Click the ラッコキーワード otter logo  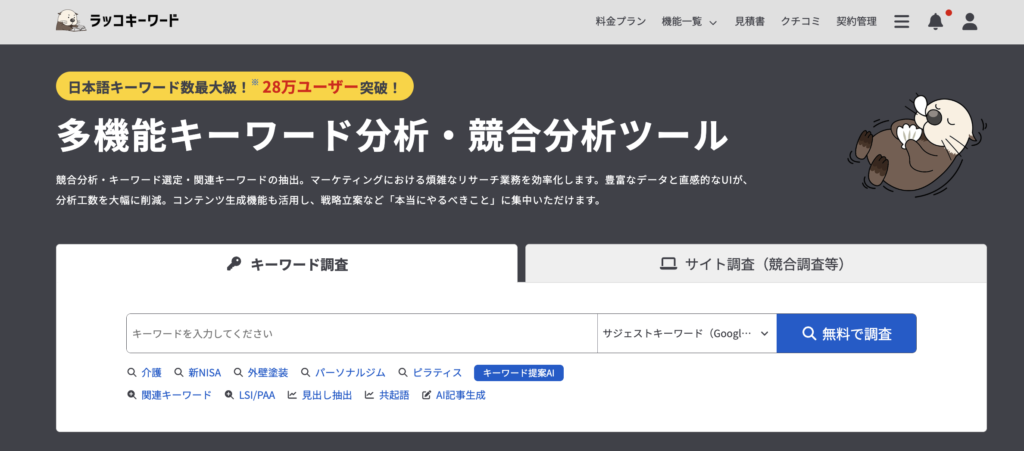click(117, 21)
